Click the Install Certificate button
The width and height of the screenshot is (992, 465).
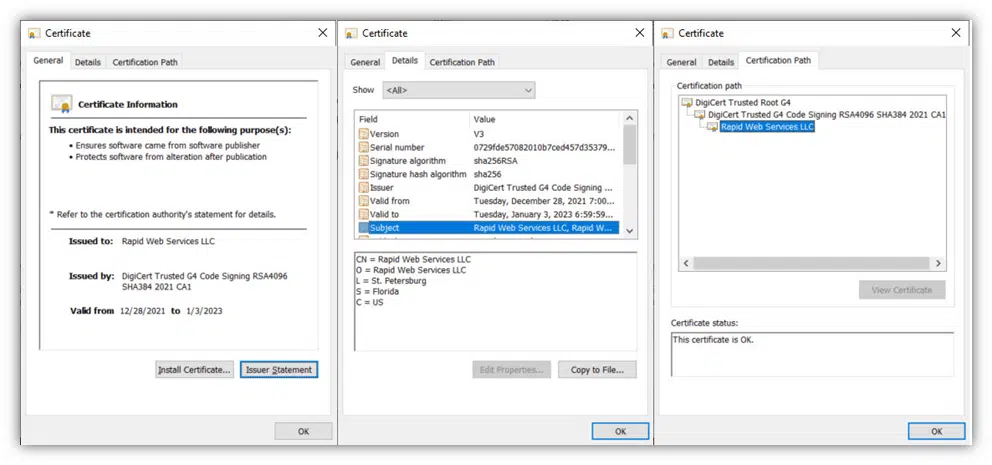pos(194,369)
